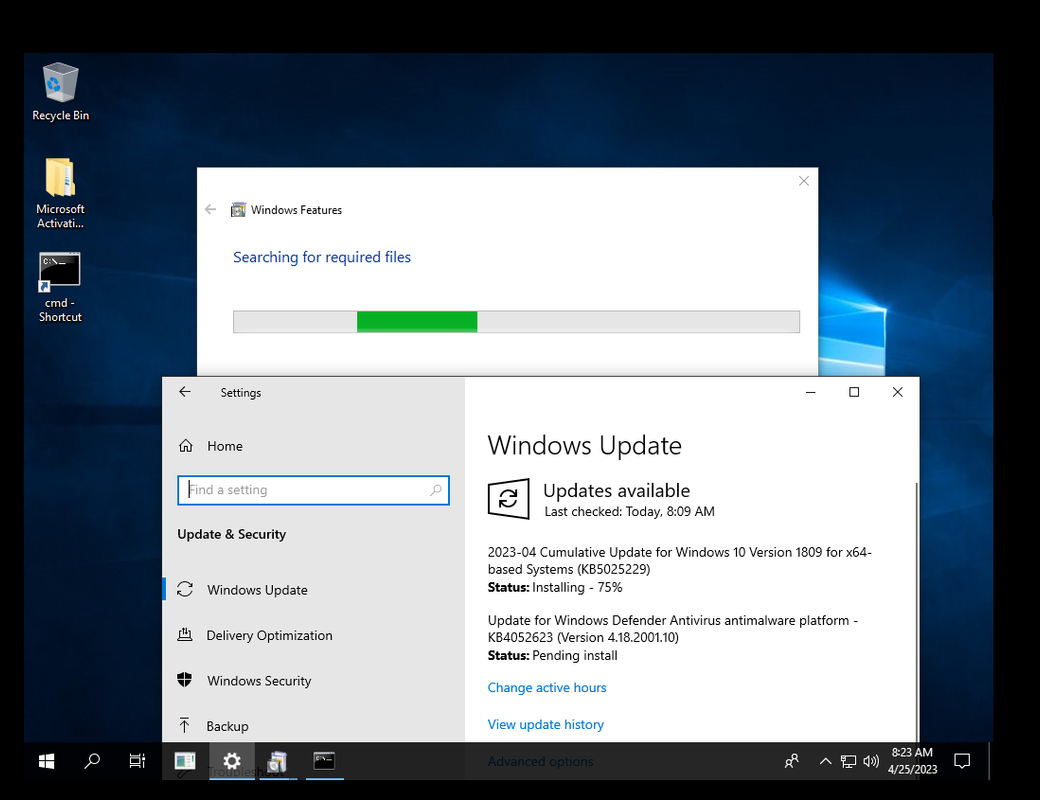The width and height of the screenshot is (1040, 800).
Task: Open the Windows Start menu
Action: click(x=46, y=761)
